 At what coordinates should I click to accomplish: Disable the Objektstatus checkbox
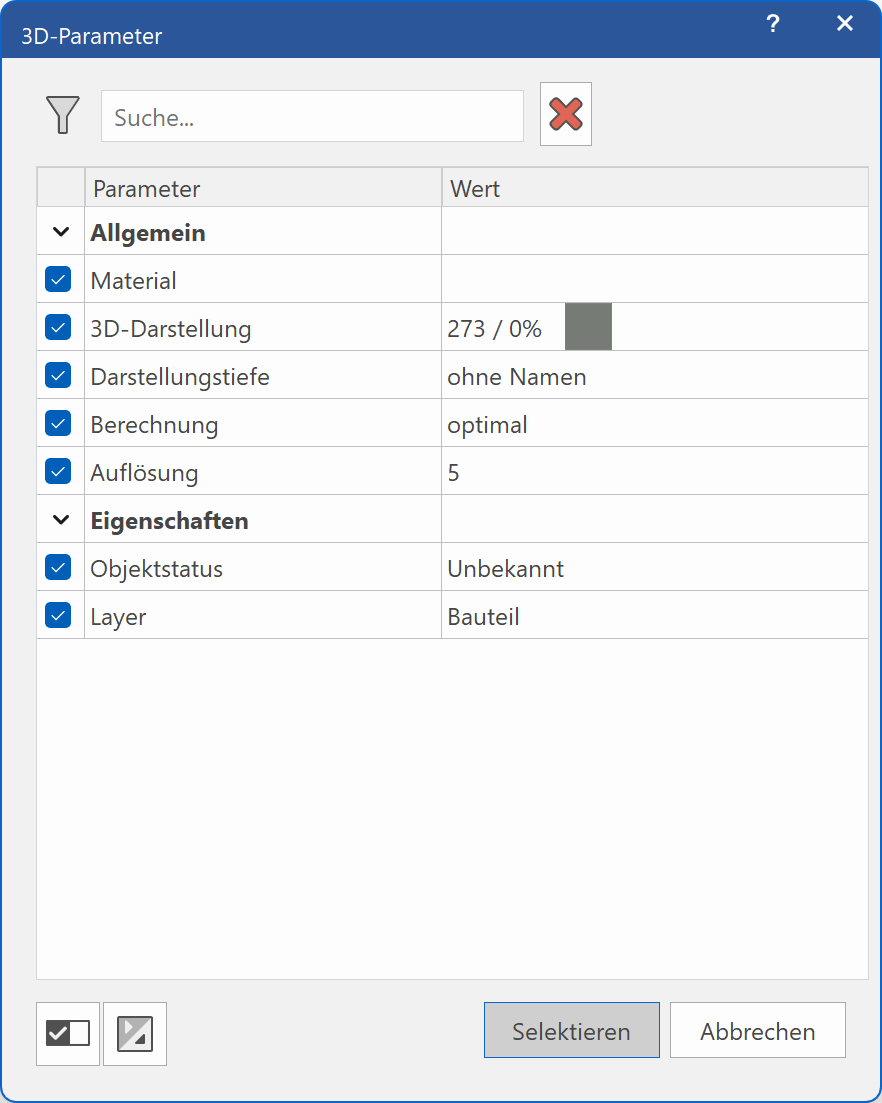point(59,567)
